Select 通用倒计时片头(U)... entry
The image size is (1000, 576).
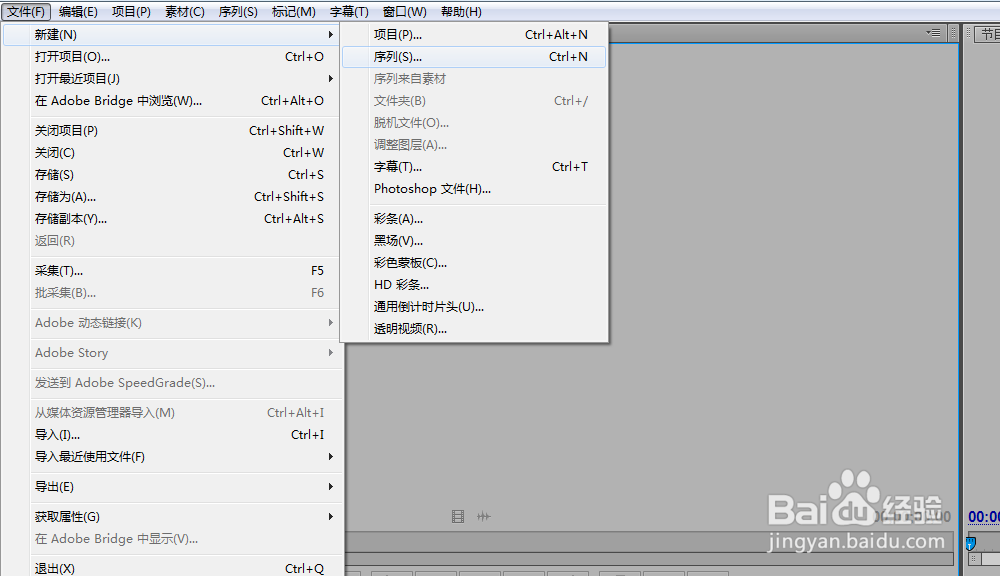click(x=474, y=307)
